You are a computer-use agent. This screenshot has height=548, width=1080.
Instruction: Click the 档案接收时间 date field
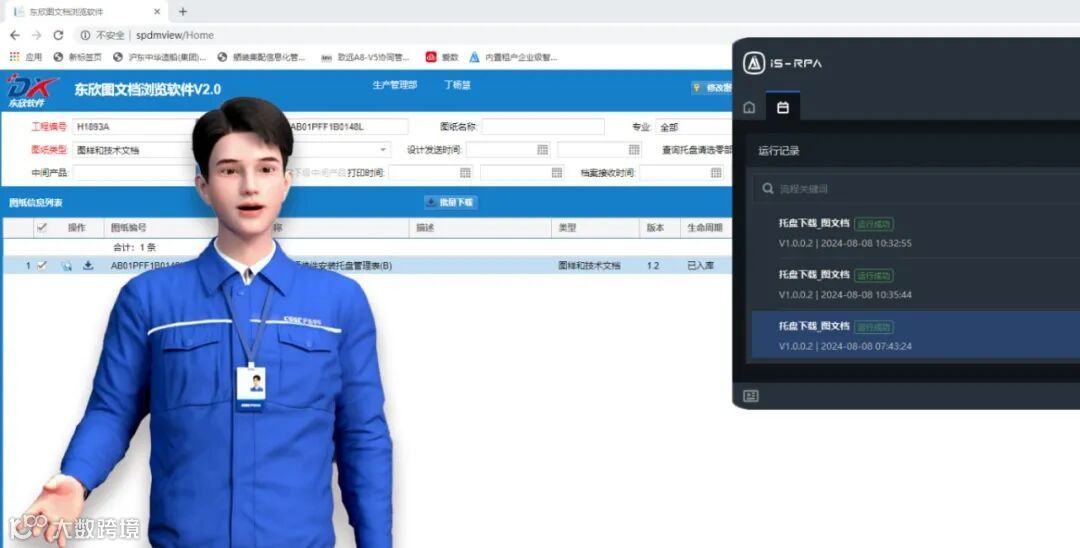[681, 172]
